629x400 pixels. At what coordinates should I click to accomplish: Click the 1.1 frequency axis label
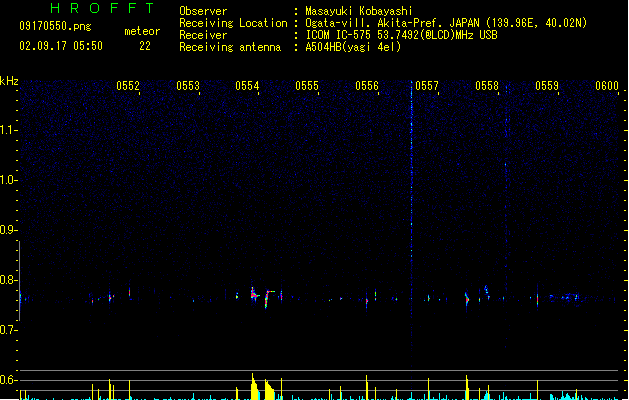8,130
